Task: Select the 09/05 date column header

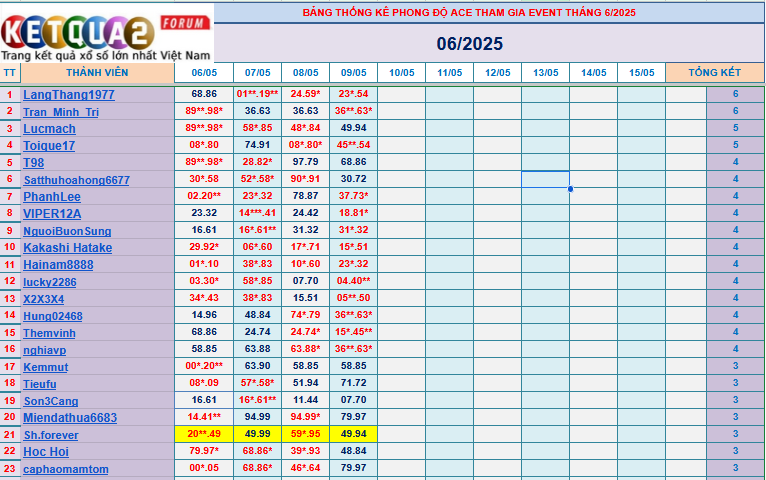Action: pos(353,73)
